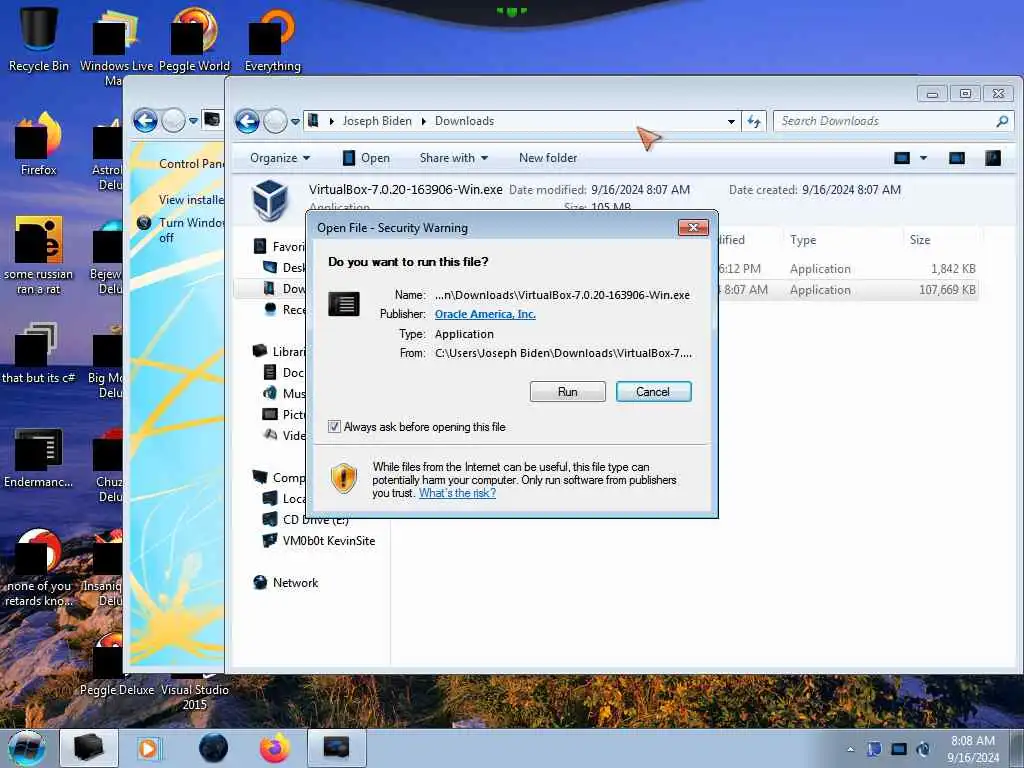Viewport: 1024px width, 768px height.
Task: Click the search magnifier icon
Action: click(1002, 121)
